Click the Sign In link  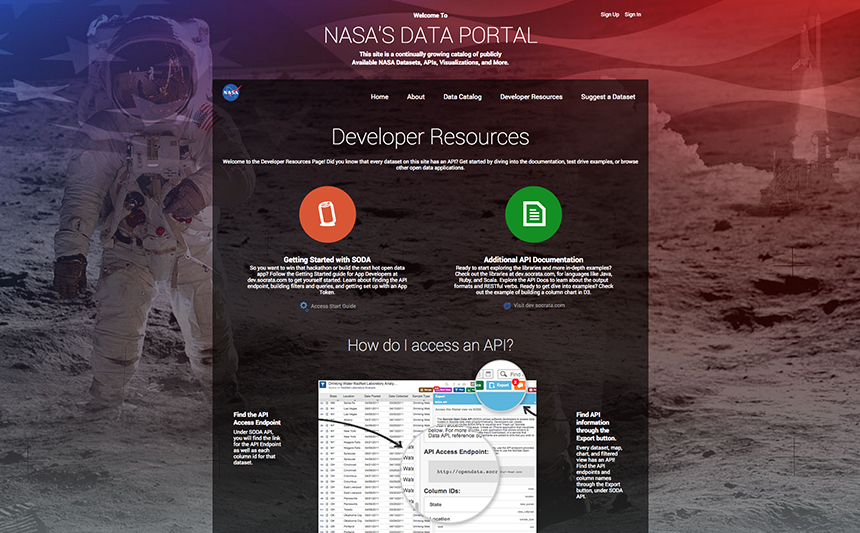(633, 15)
